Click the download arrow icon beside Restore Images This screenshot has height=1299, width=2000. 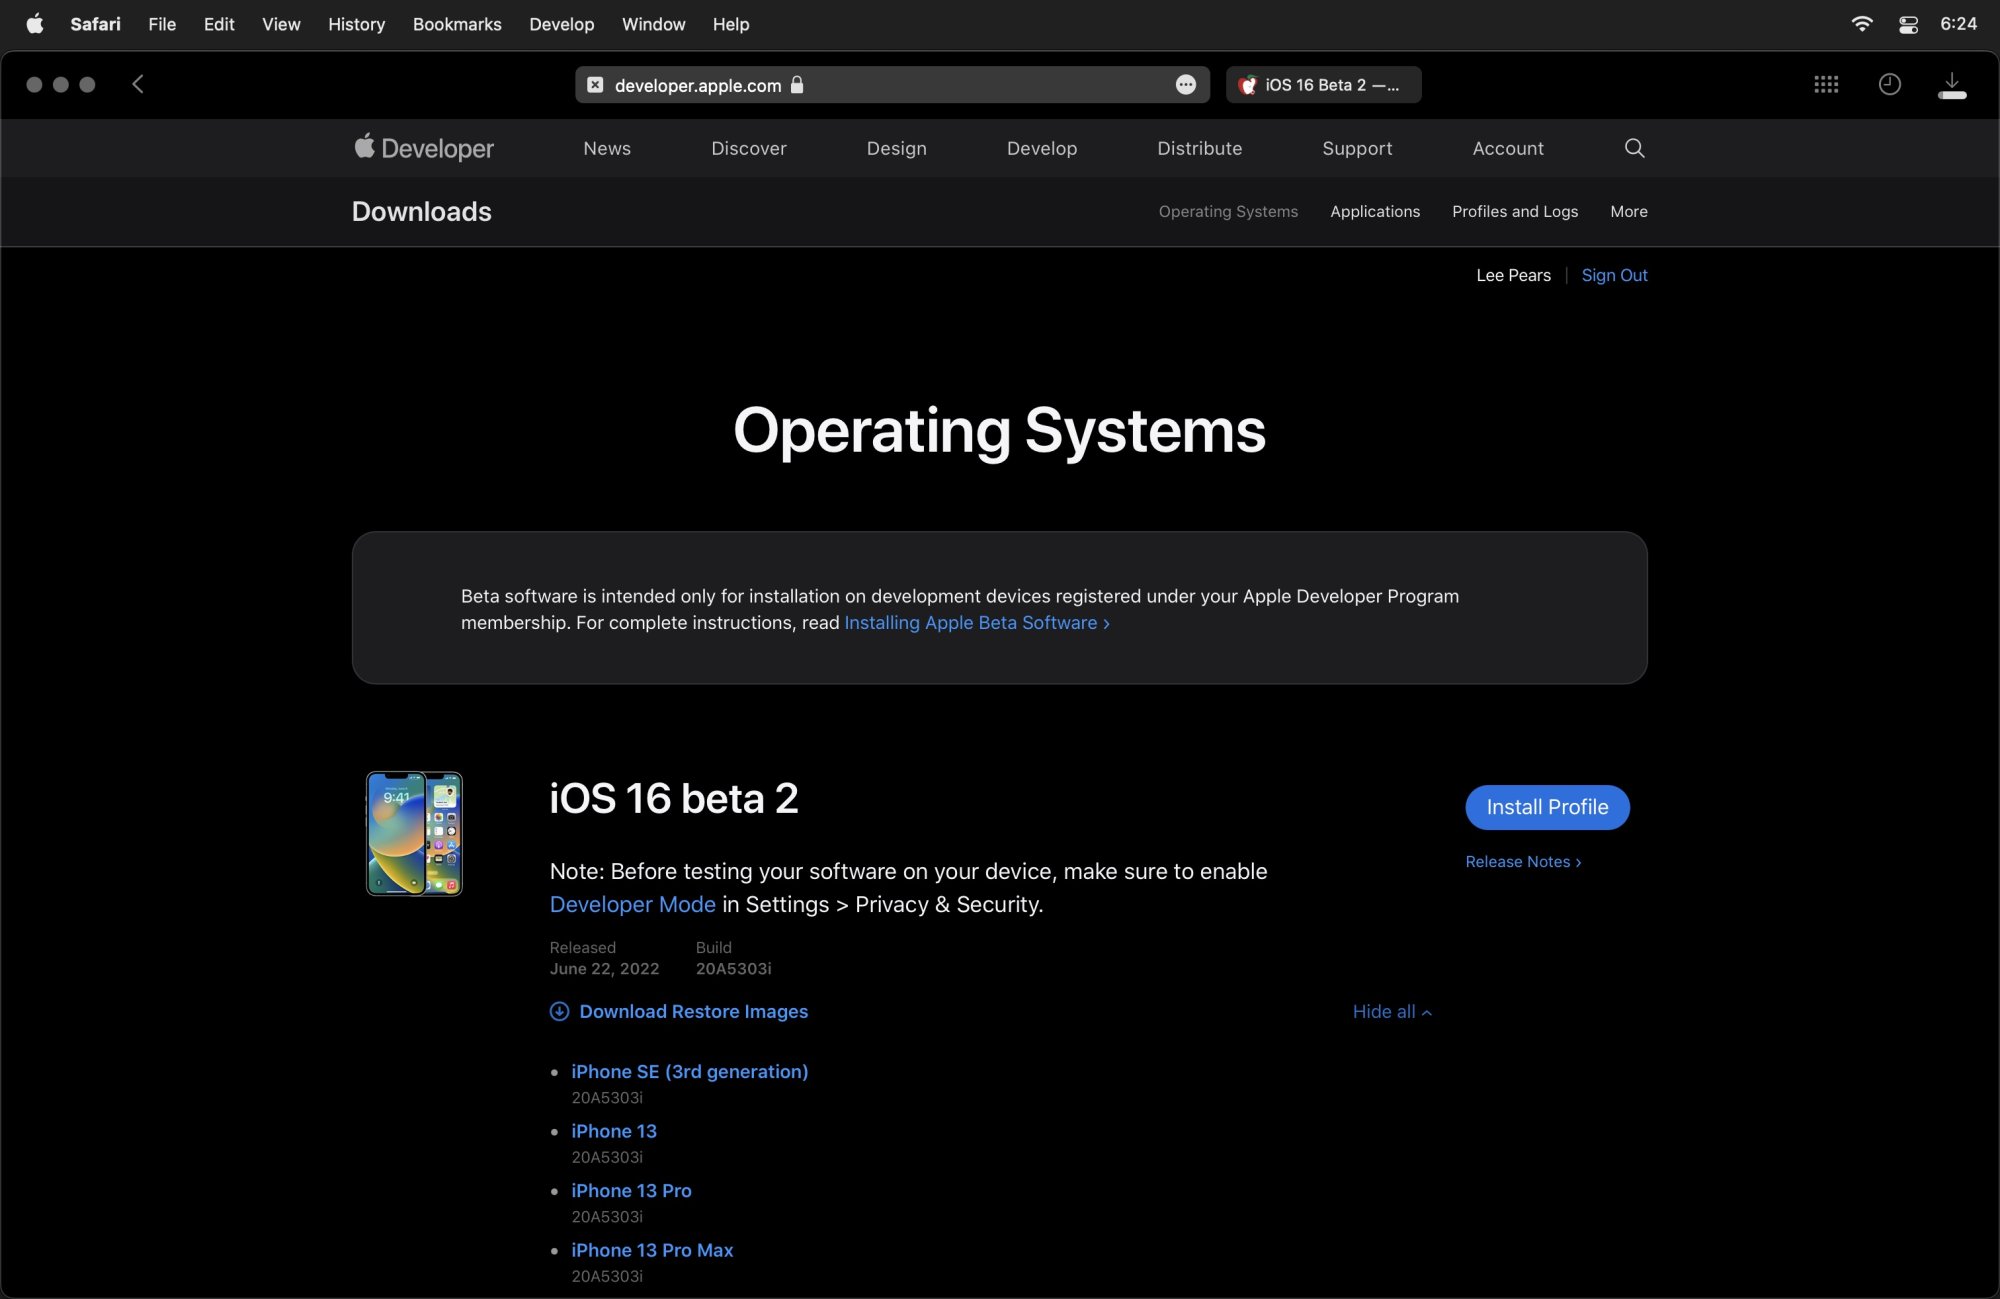[560, 1011]
